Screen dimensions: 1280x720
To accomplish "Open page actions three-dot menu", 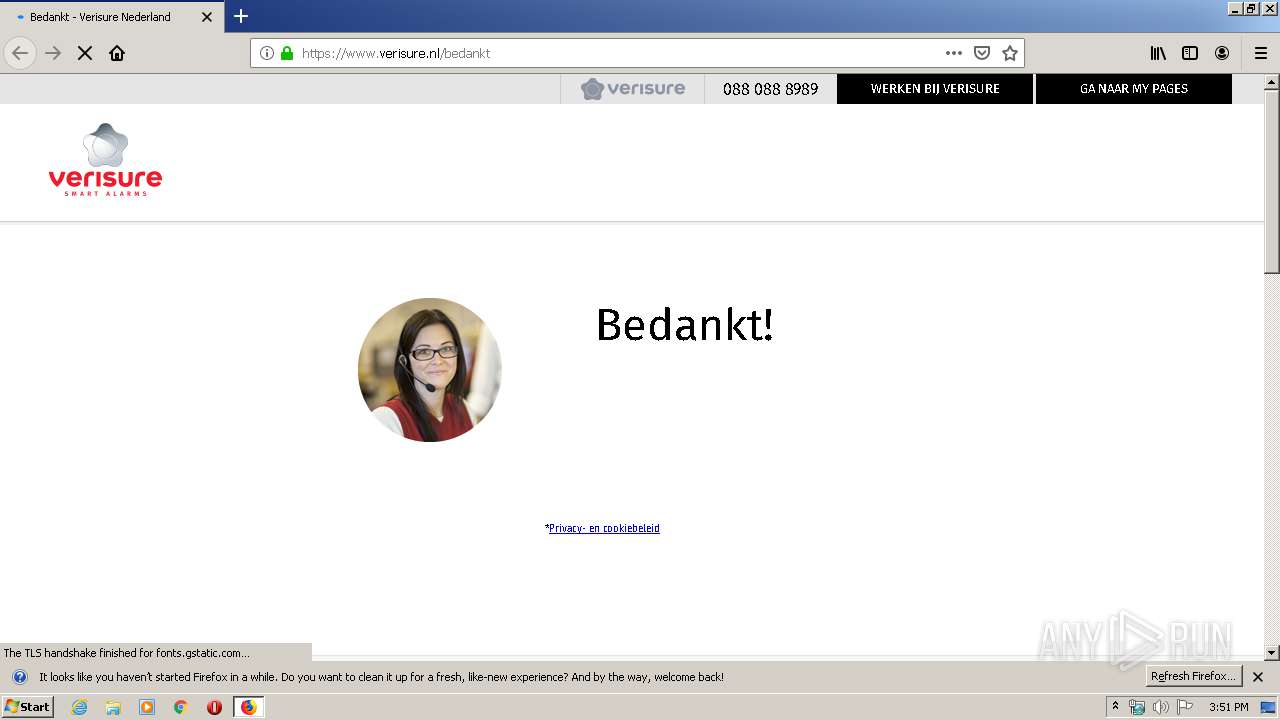I will point(954,53).
